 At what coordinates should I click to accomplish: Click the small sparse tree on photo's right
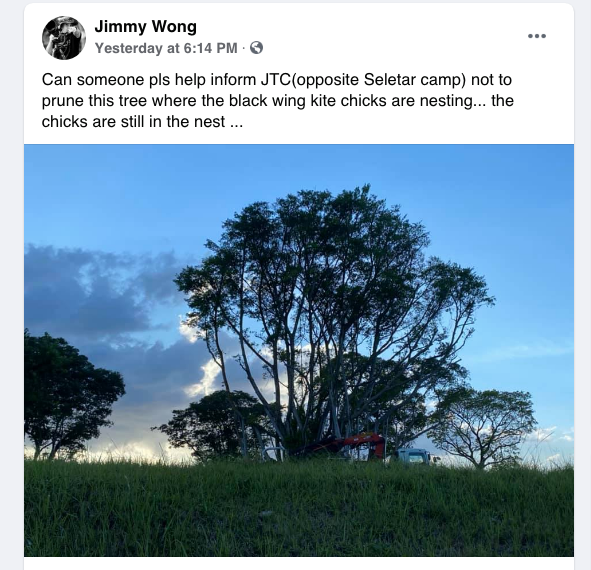482,426
